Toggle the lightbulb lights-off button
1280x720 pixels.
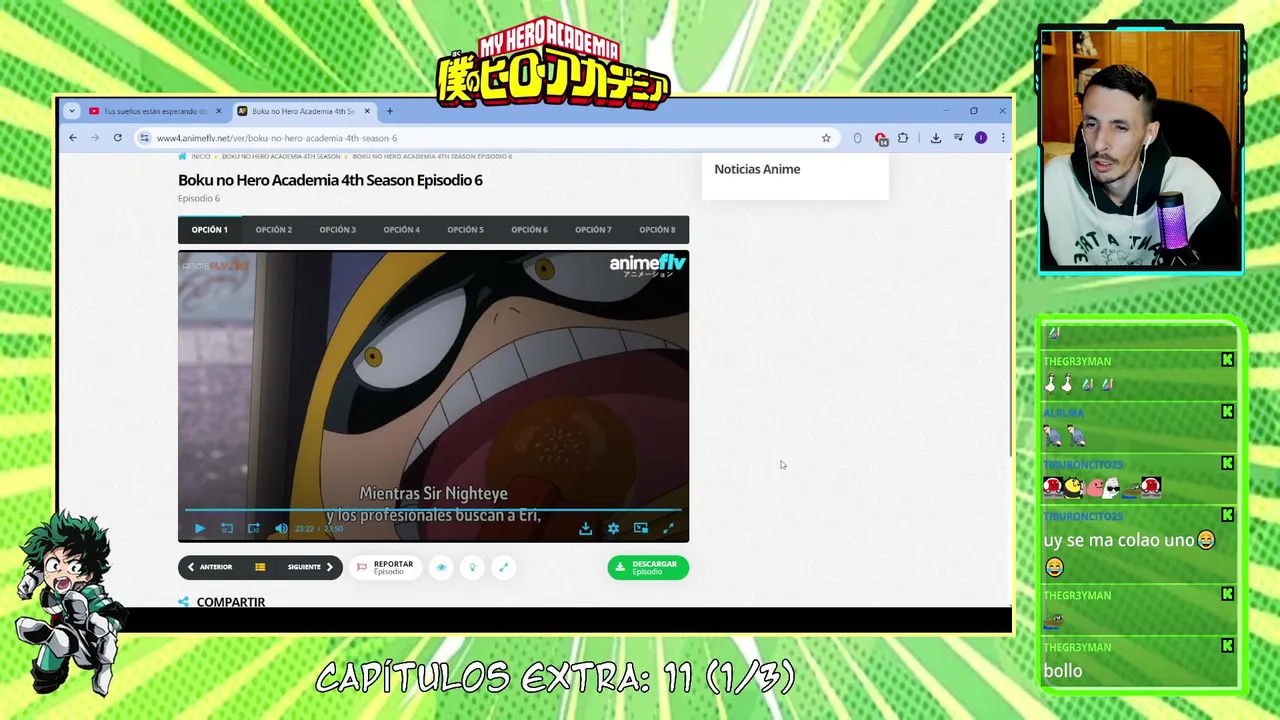[x=472, y=567]
